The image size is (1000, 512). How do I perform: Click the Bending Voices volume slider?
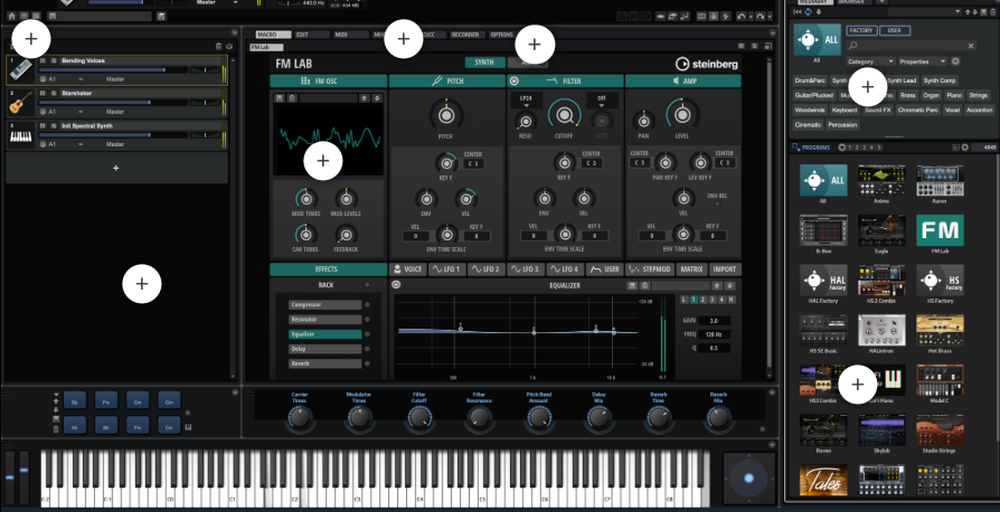112,69
